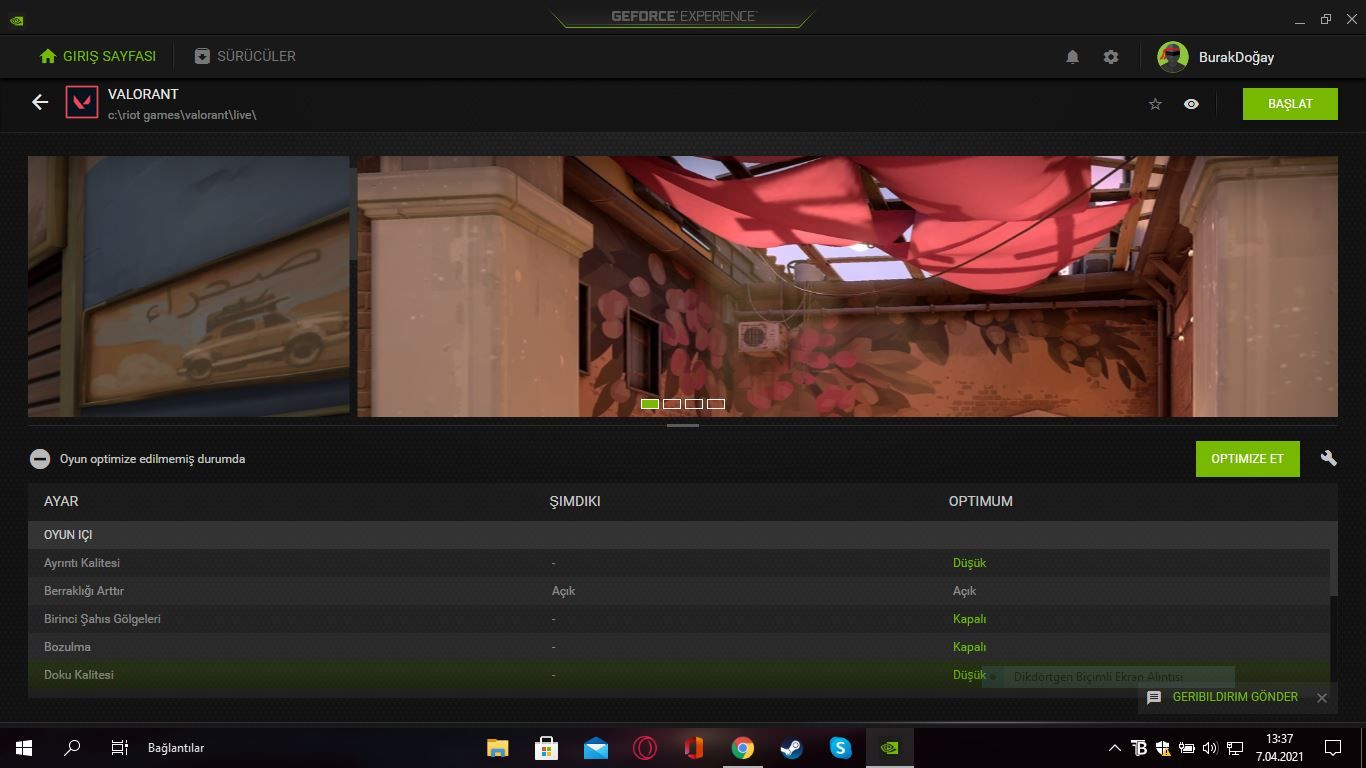Click the panel divider handle below the screenshots
This screenshot has height=768, width=1366.
click(x=683, y=426)
